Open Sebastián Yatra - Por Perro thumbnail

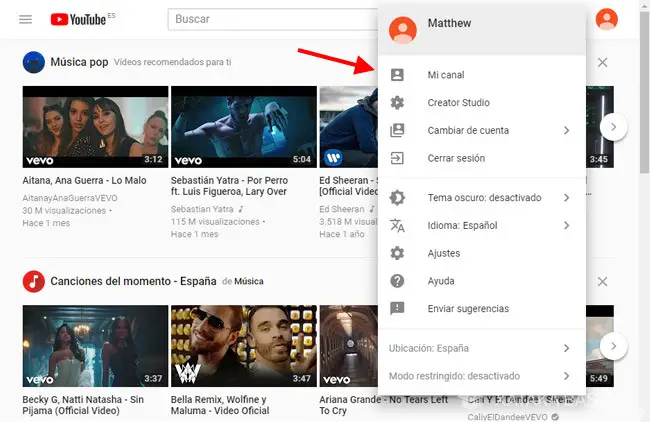pyautogui.click(x=244, y=127)
